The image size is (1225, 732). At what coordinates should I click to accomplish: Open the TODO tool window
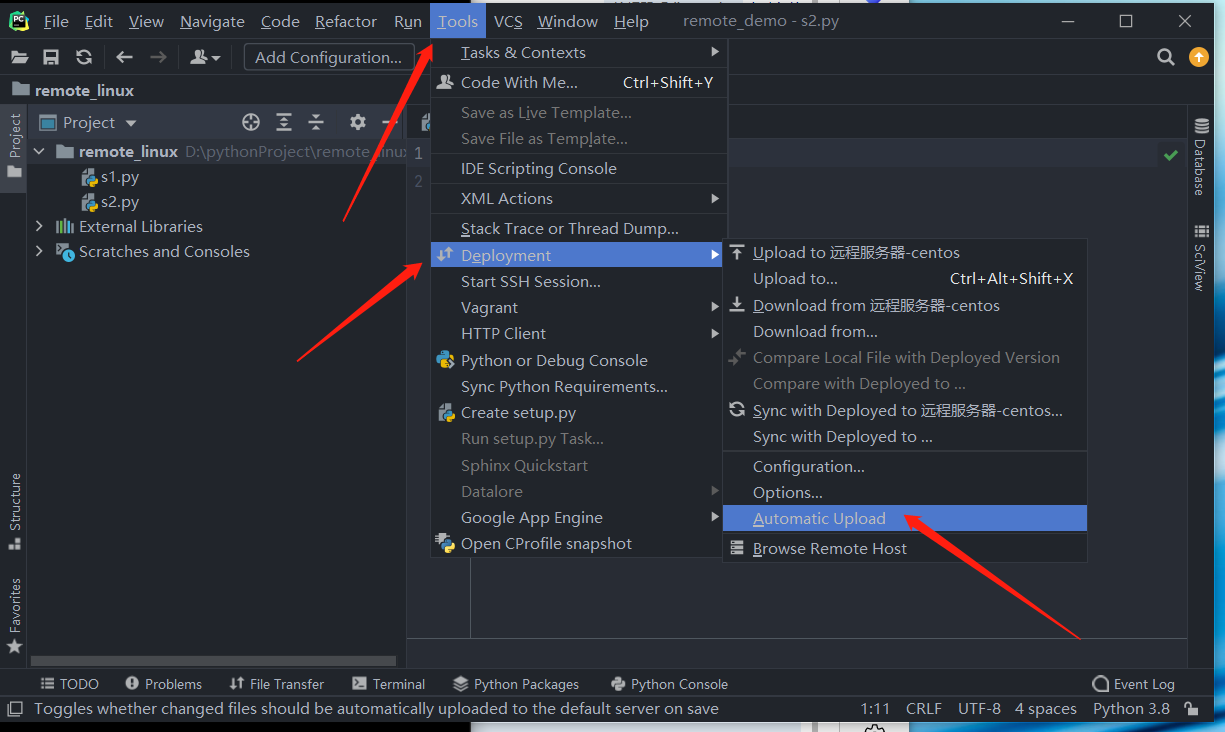[69, 684]
